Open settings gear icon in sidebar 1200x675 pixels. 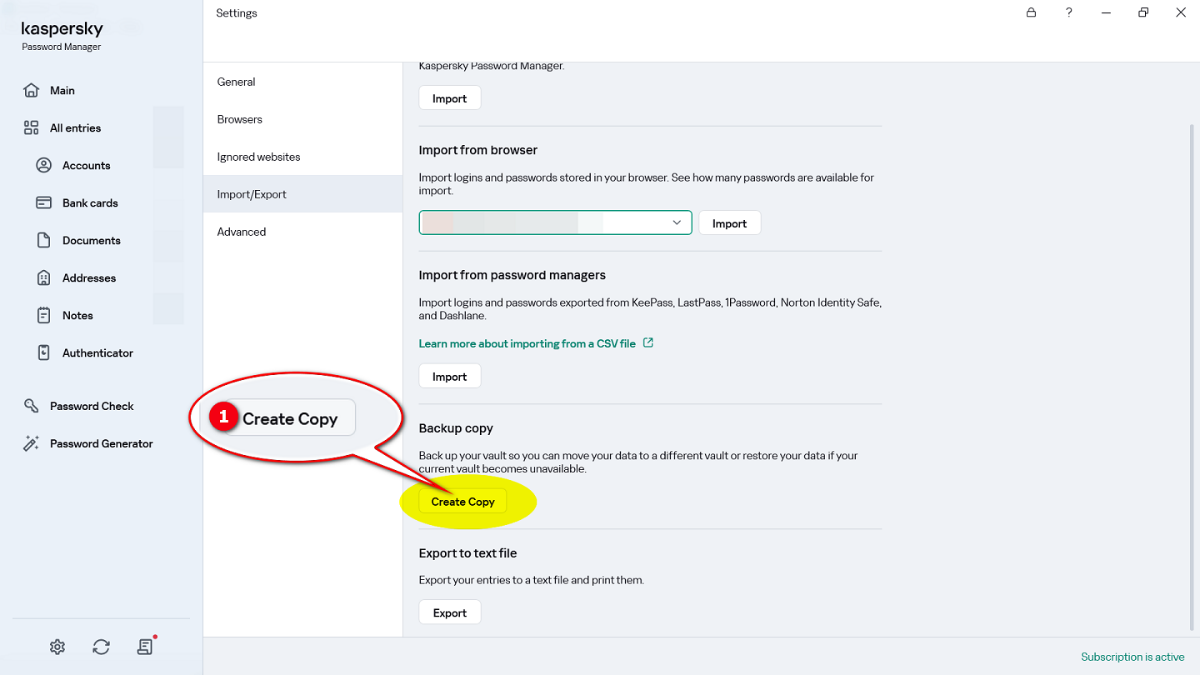click(x=57, y=647)
